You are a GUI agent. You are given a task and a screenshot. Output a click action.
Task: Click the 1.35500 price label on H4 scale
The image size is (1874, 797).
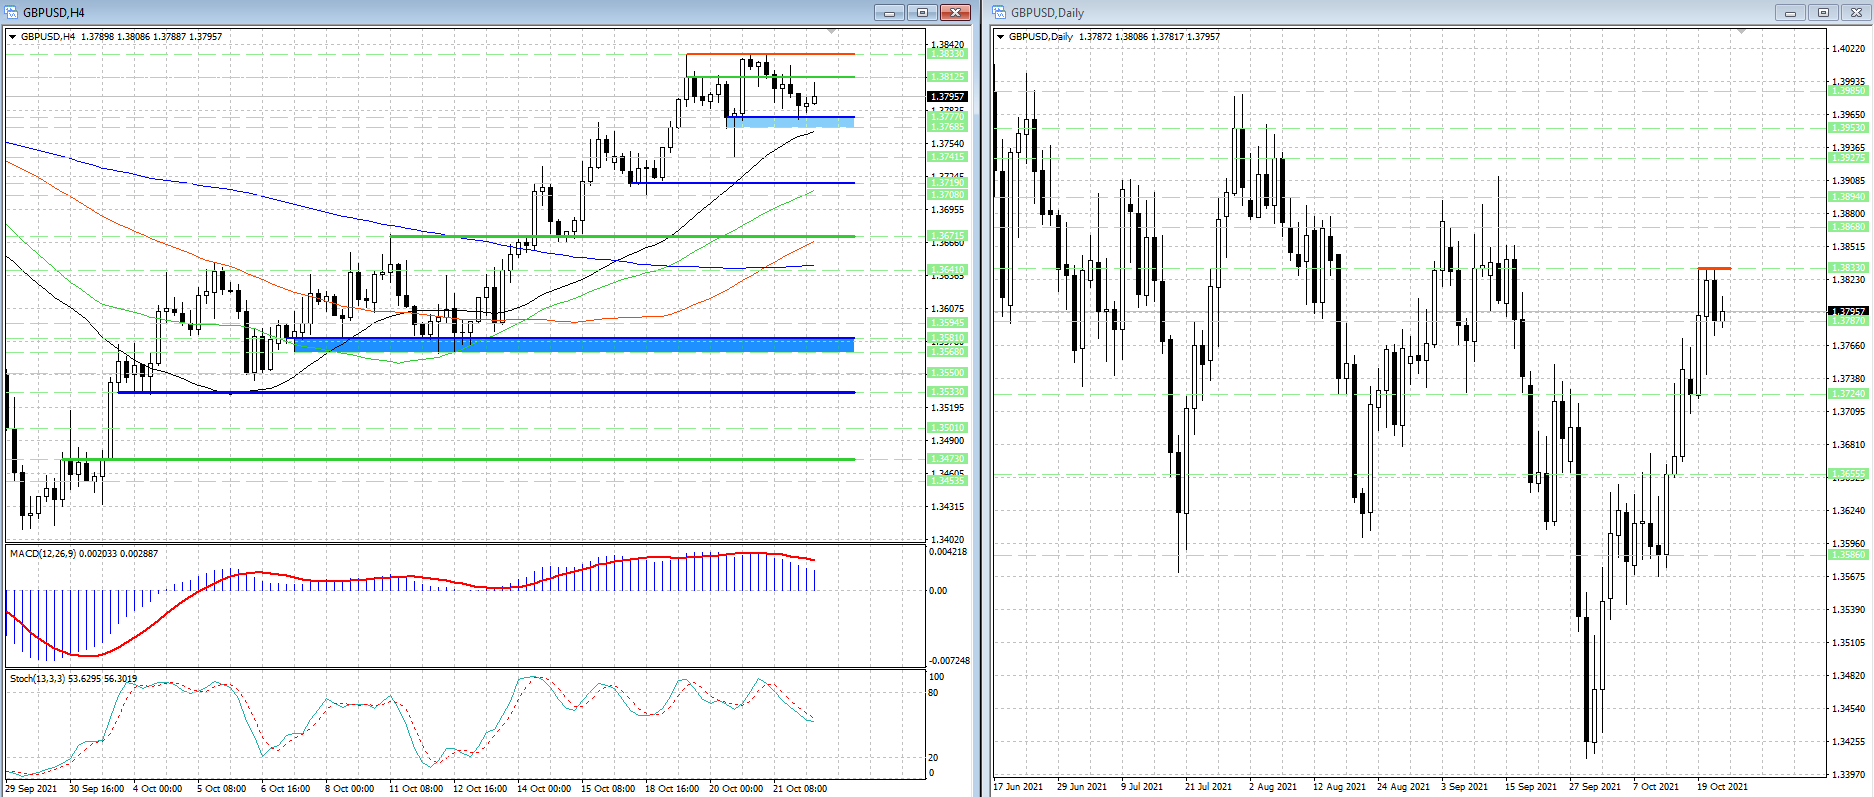(x=948, y=373)
